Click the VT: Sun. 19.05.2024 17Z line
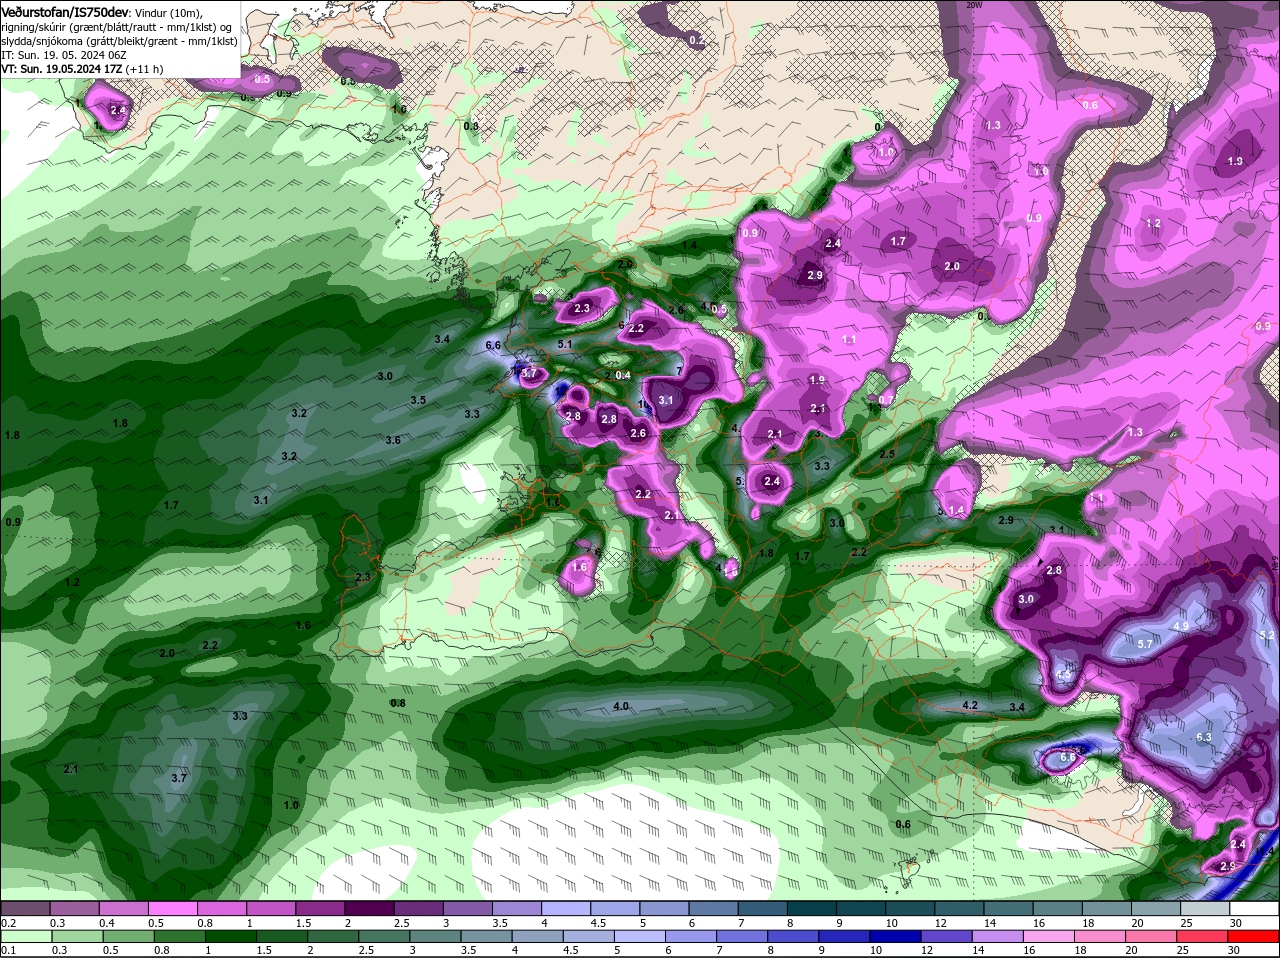The image size is (1280, 958). point(62,69)
